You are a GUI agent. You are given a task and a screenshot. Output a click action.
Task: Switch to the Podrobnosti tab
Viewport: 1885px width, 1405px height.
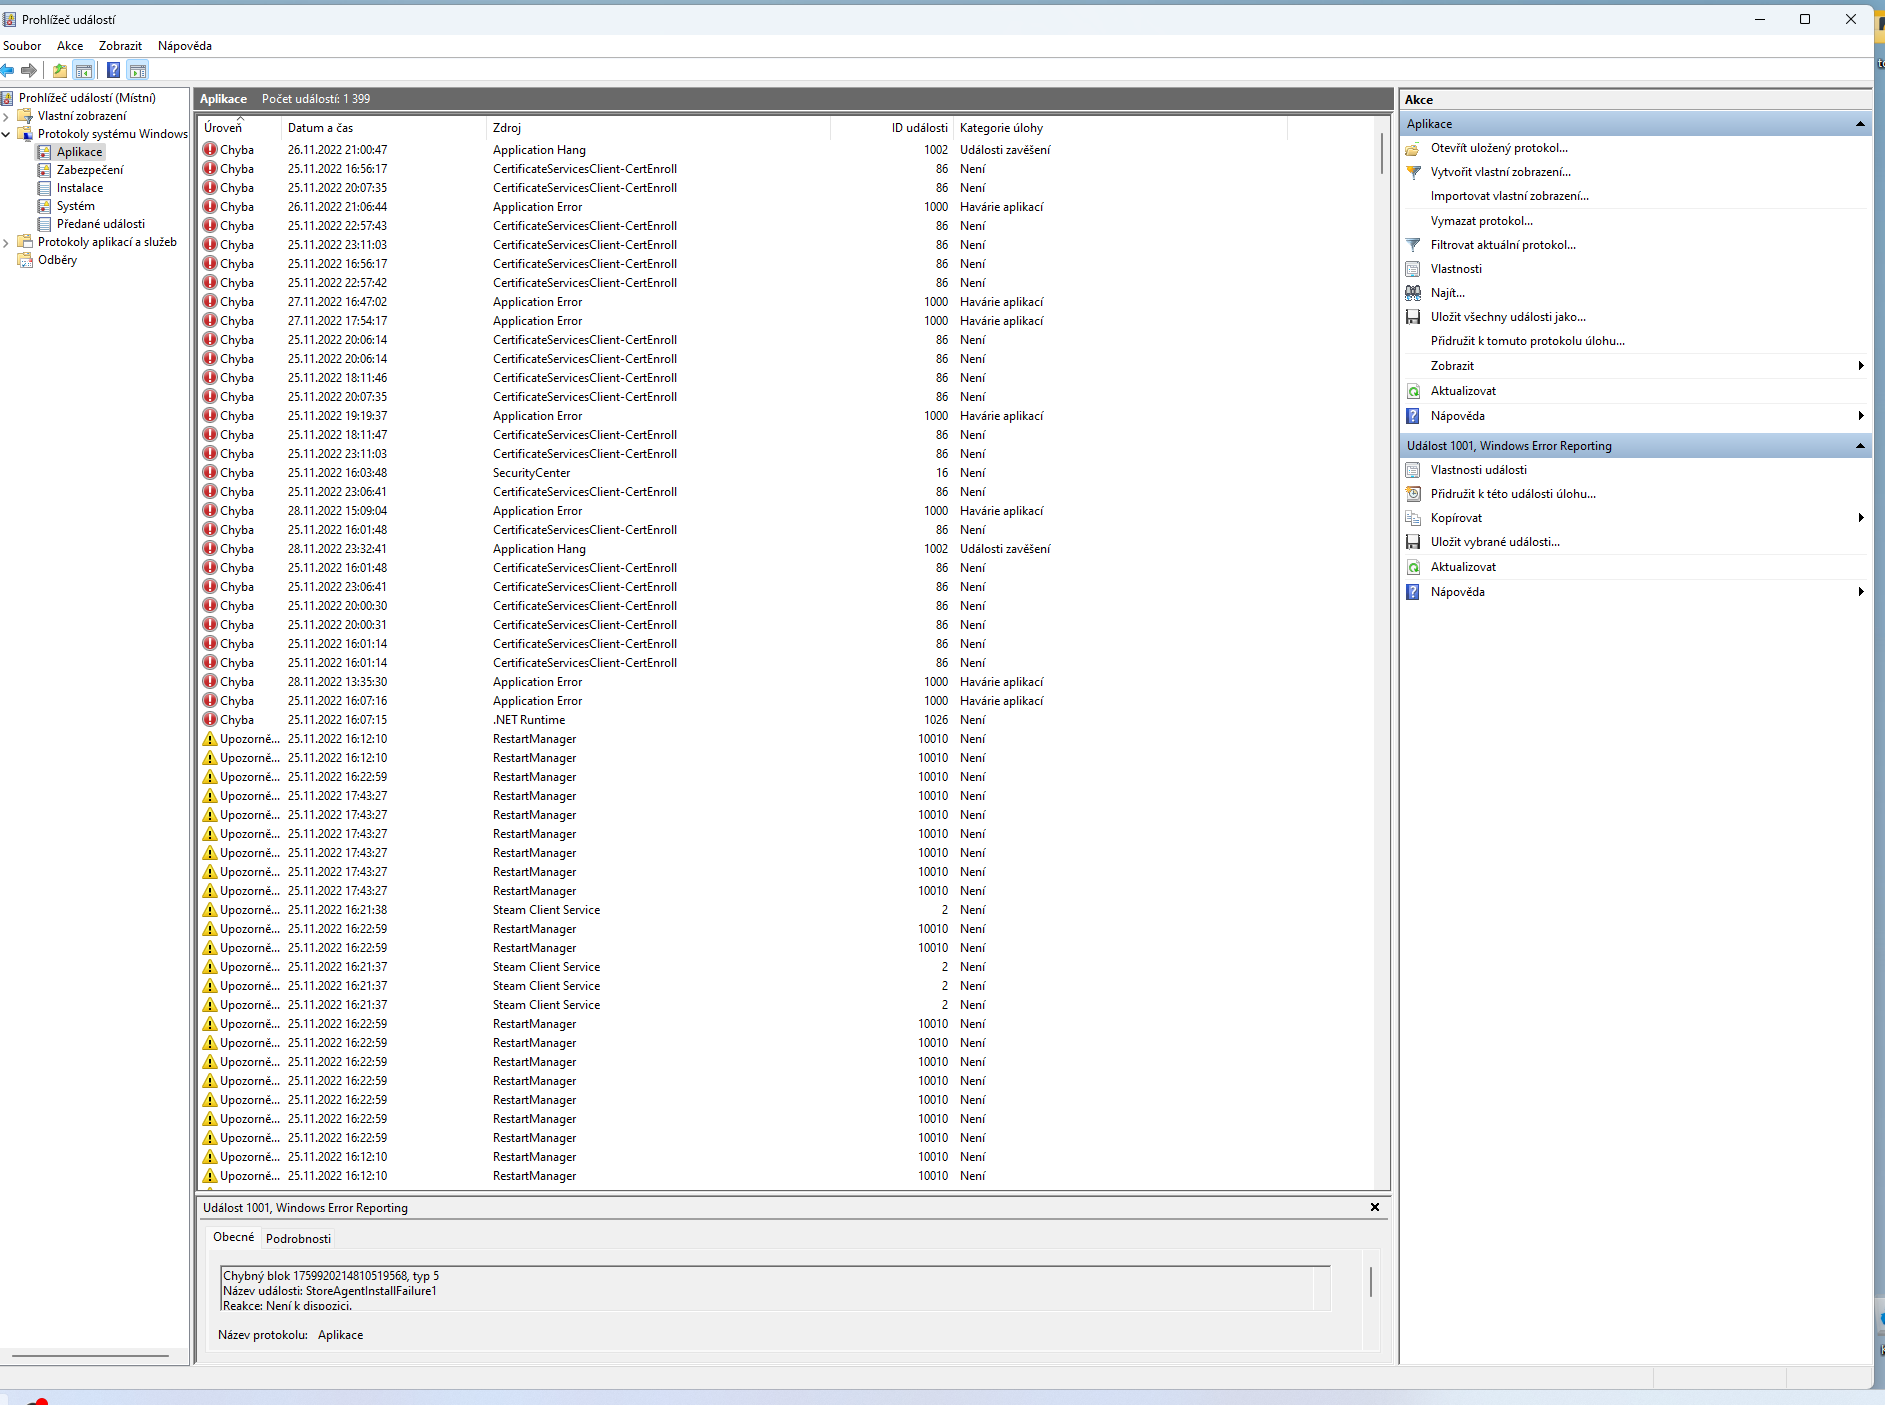point(298,1238)
